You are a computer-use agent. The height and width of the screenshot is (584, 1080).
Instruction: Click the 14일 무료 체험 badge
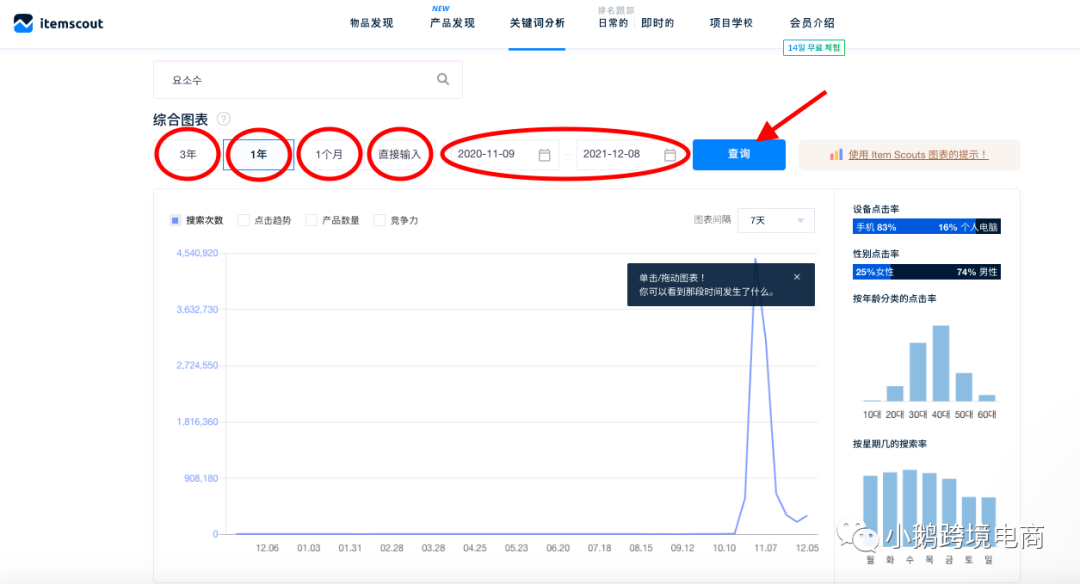pyautogui.click(x=812, y=47)
